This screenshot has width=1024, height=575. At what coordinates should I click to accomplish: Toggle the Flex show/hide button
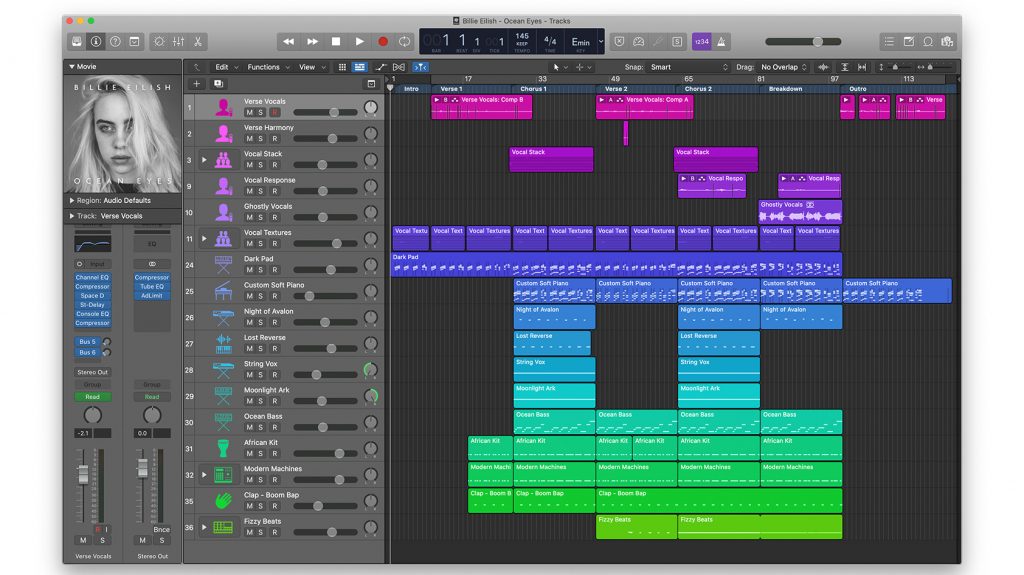(x=399, y=67)
